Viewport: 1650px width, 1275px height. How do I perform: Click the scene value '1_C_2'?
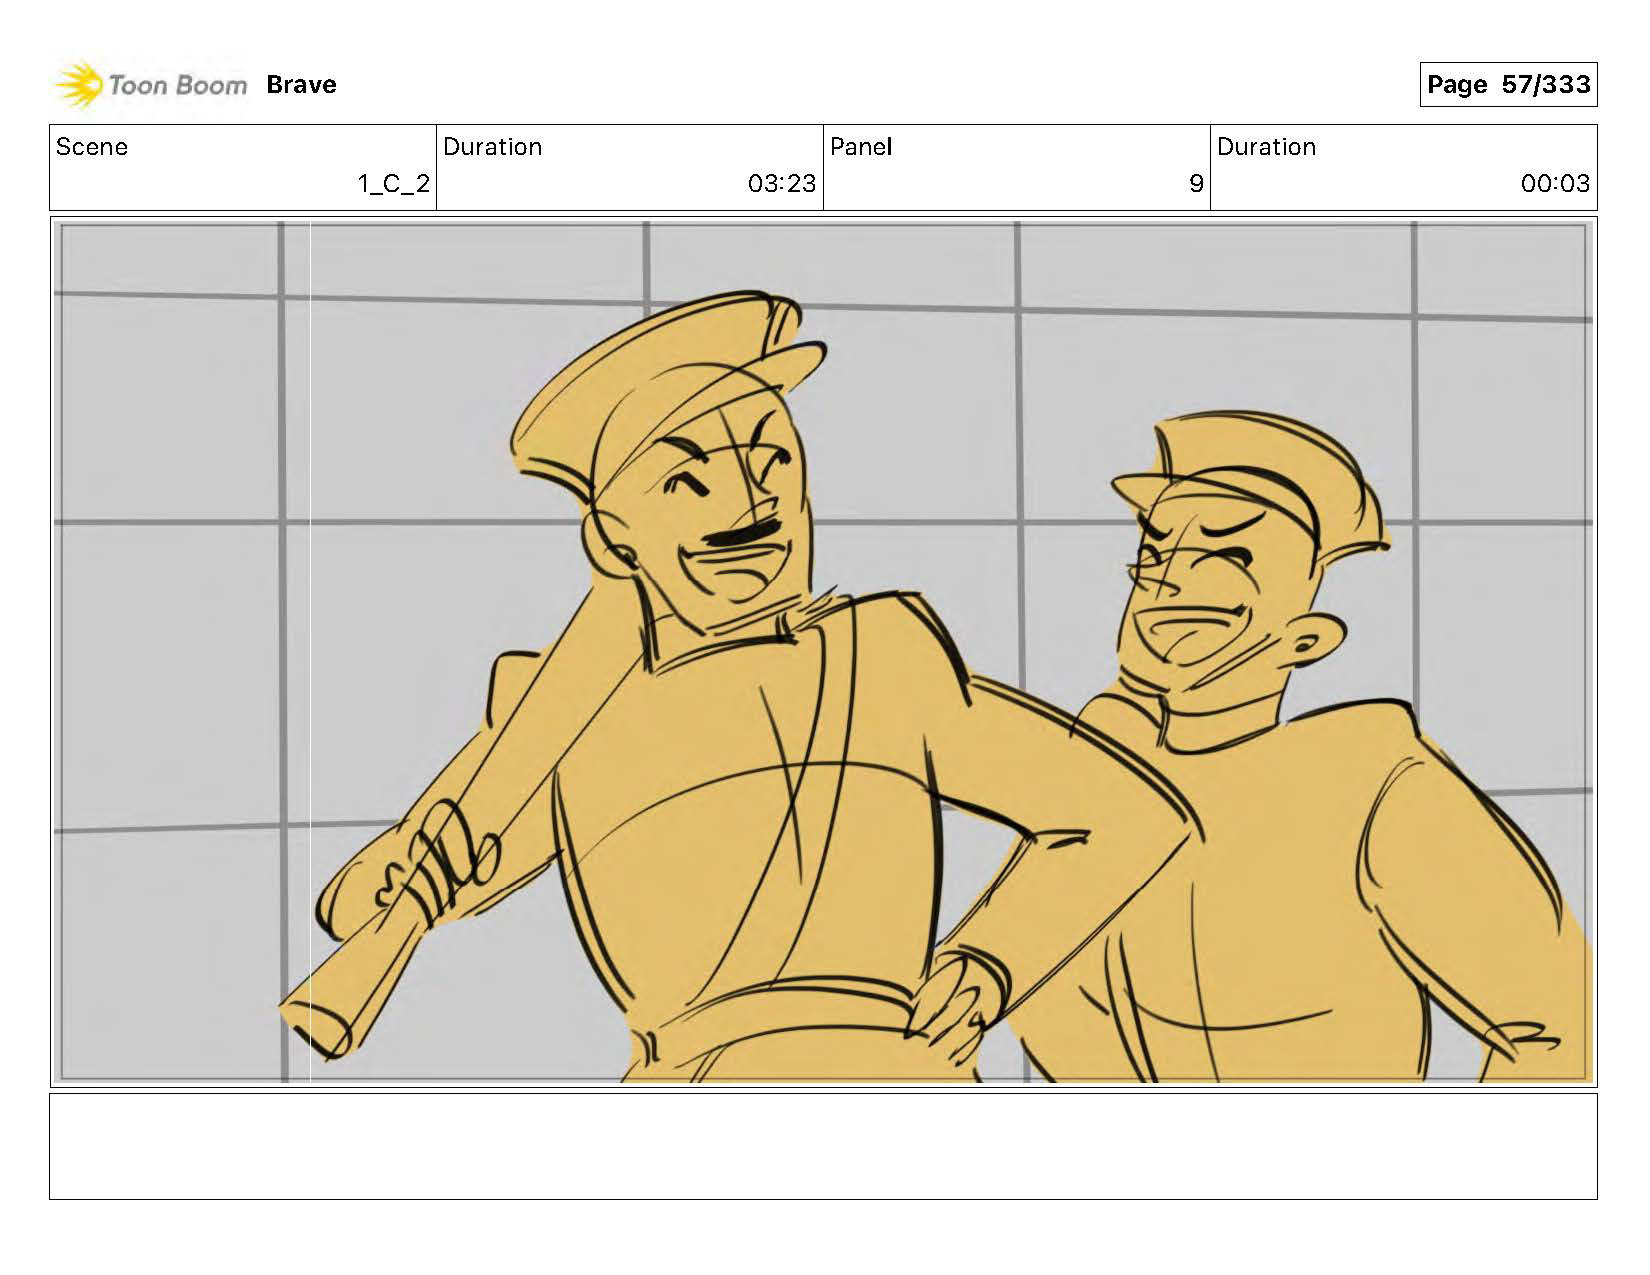pyautogui.click(x=394, y=184)
